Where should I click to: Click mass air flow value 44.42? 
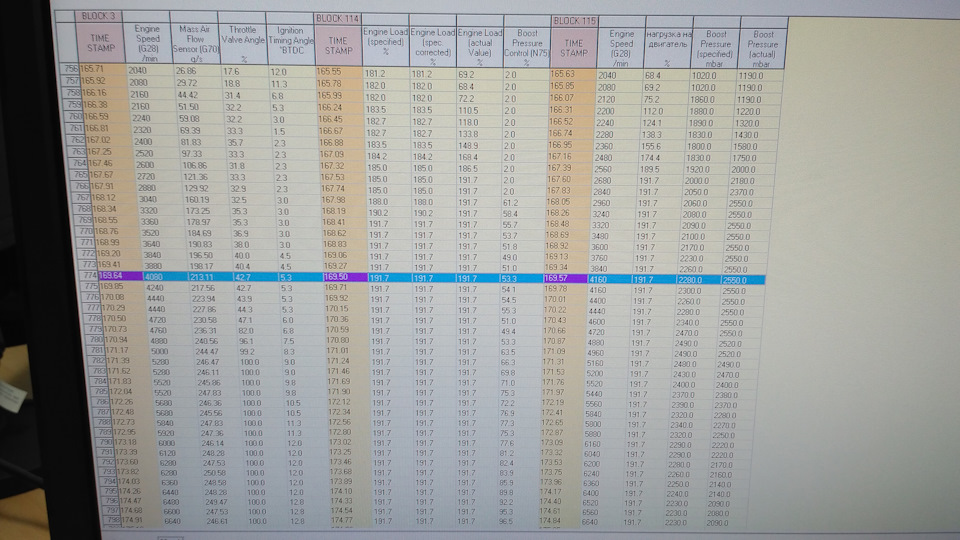(187, 95)
